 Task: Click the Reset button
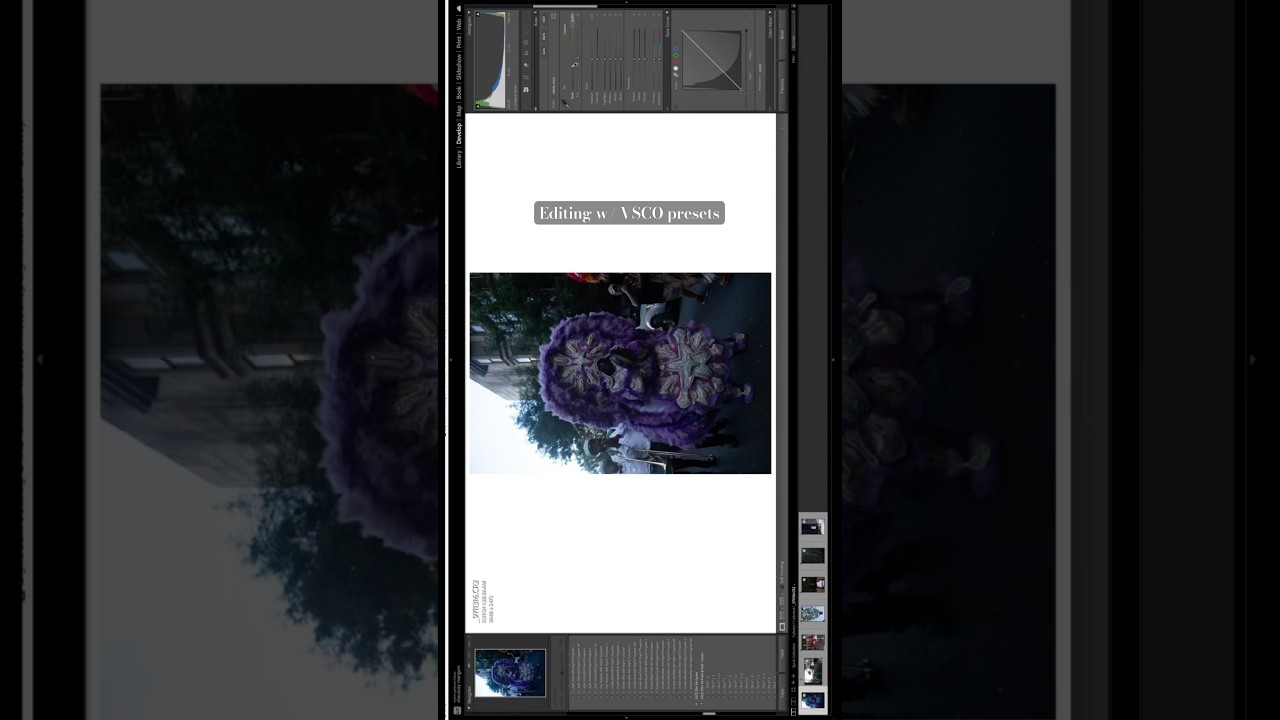[782, 35]
